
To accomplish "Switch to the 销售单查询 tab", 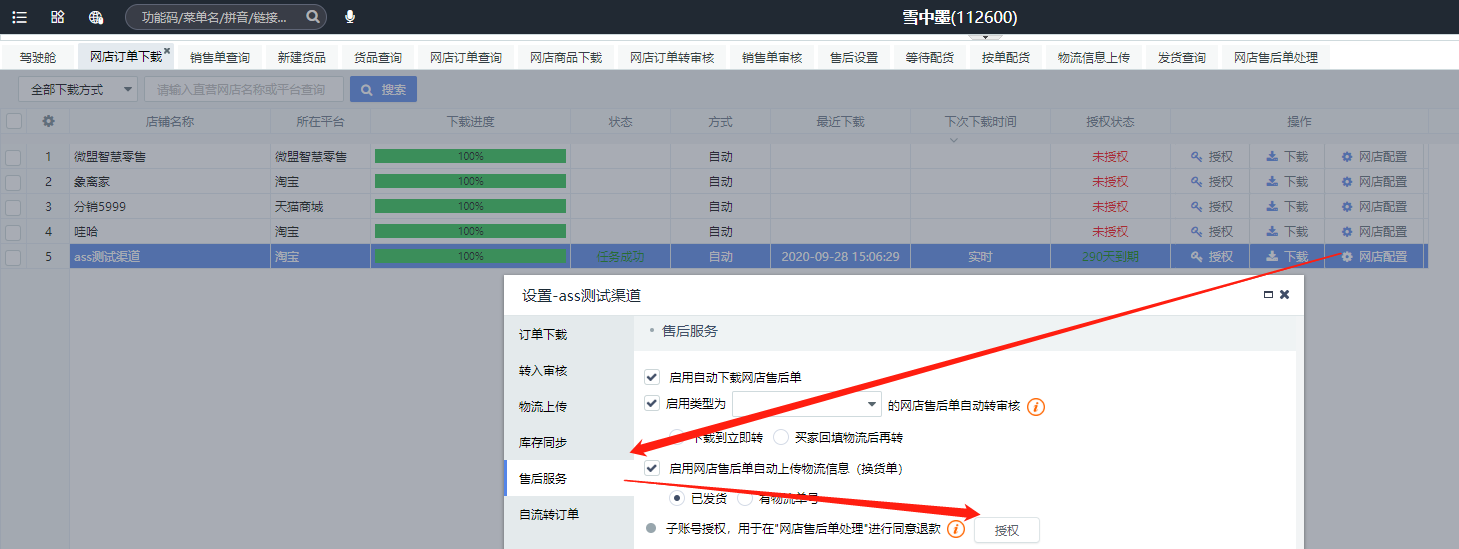I will point(220,57).
